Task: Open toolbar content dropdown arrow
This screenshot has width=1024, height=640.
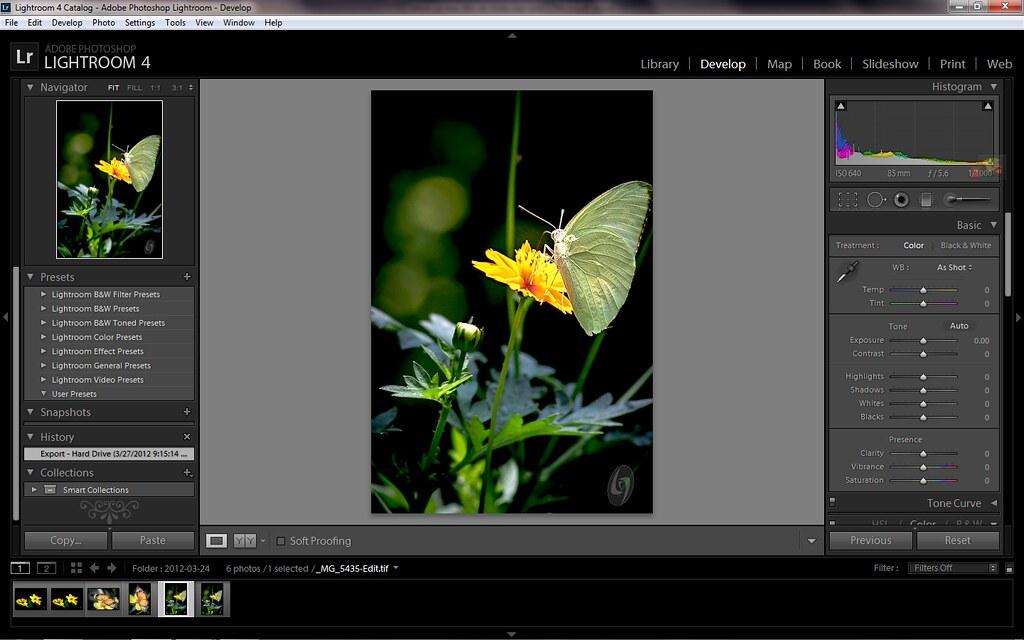Action: [x=812, y=541]
